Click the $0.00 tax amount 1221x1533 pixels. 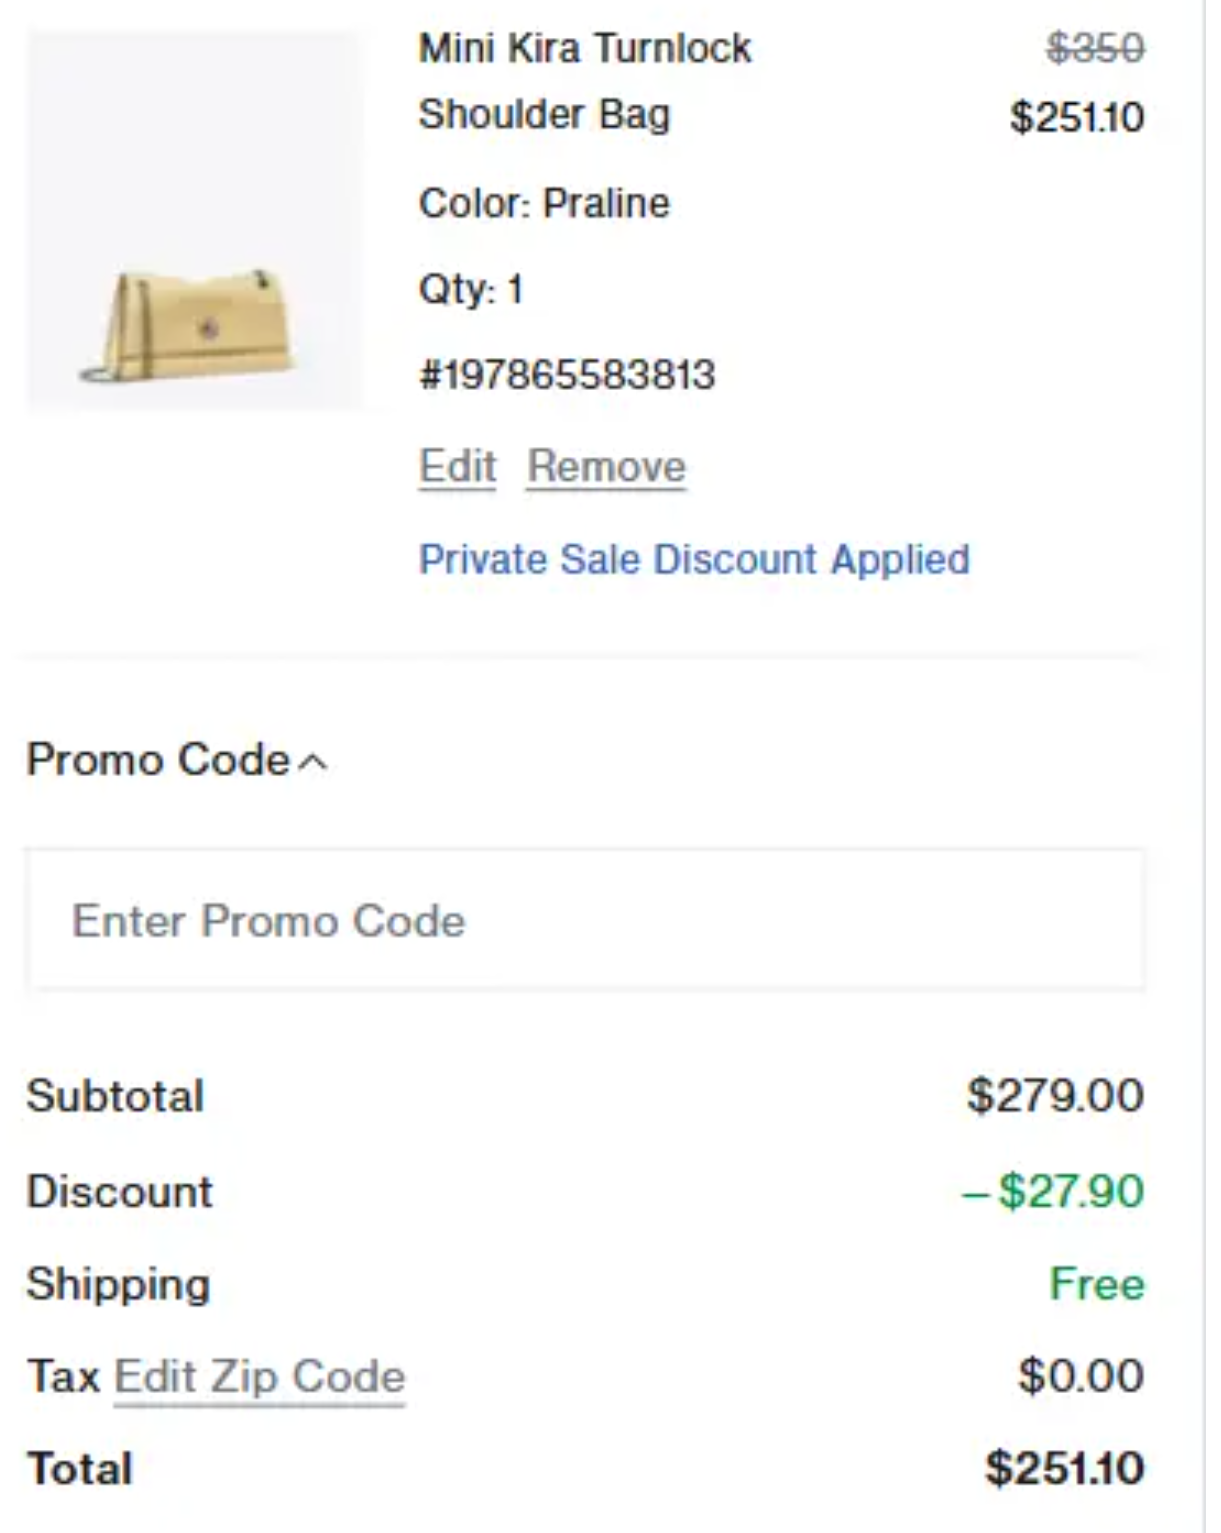click(x=1080, y=1376)
